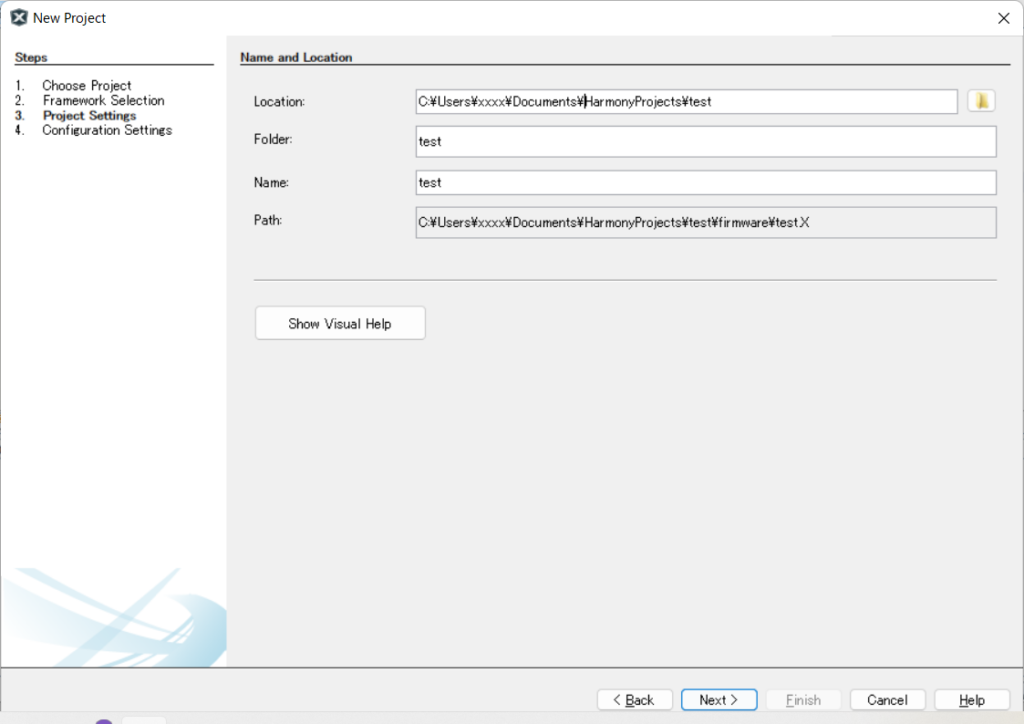This screenshot has height=724, width=1024.
Task: Click the bold Project Settings step
Action: (89, 116)
